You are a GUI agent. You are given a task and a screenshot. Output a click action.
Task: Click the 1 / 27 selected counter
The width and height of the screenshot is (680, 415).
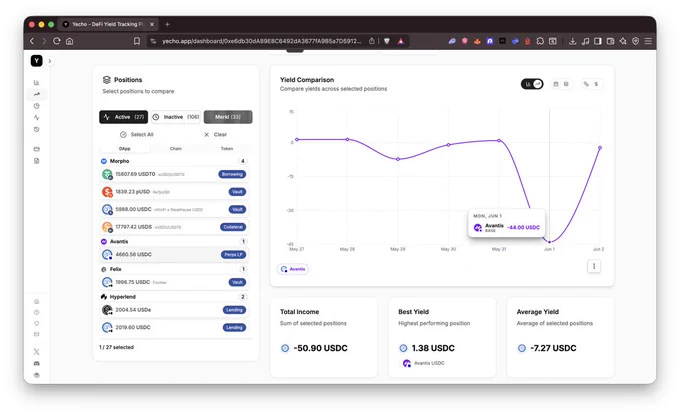116,347
